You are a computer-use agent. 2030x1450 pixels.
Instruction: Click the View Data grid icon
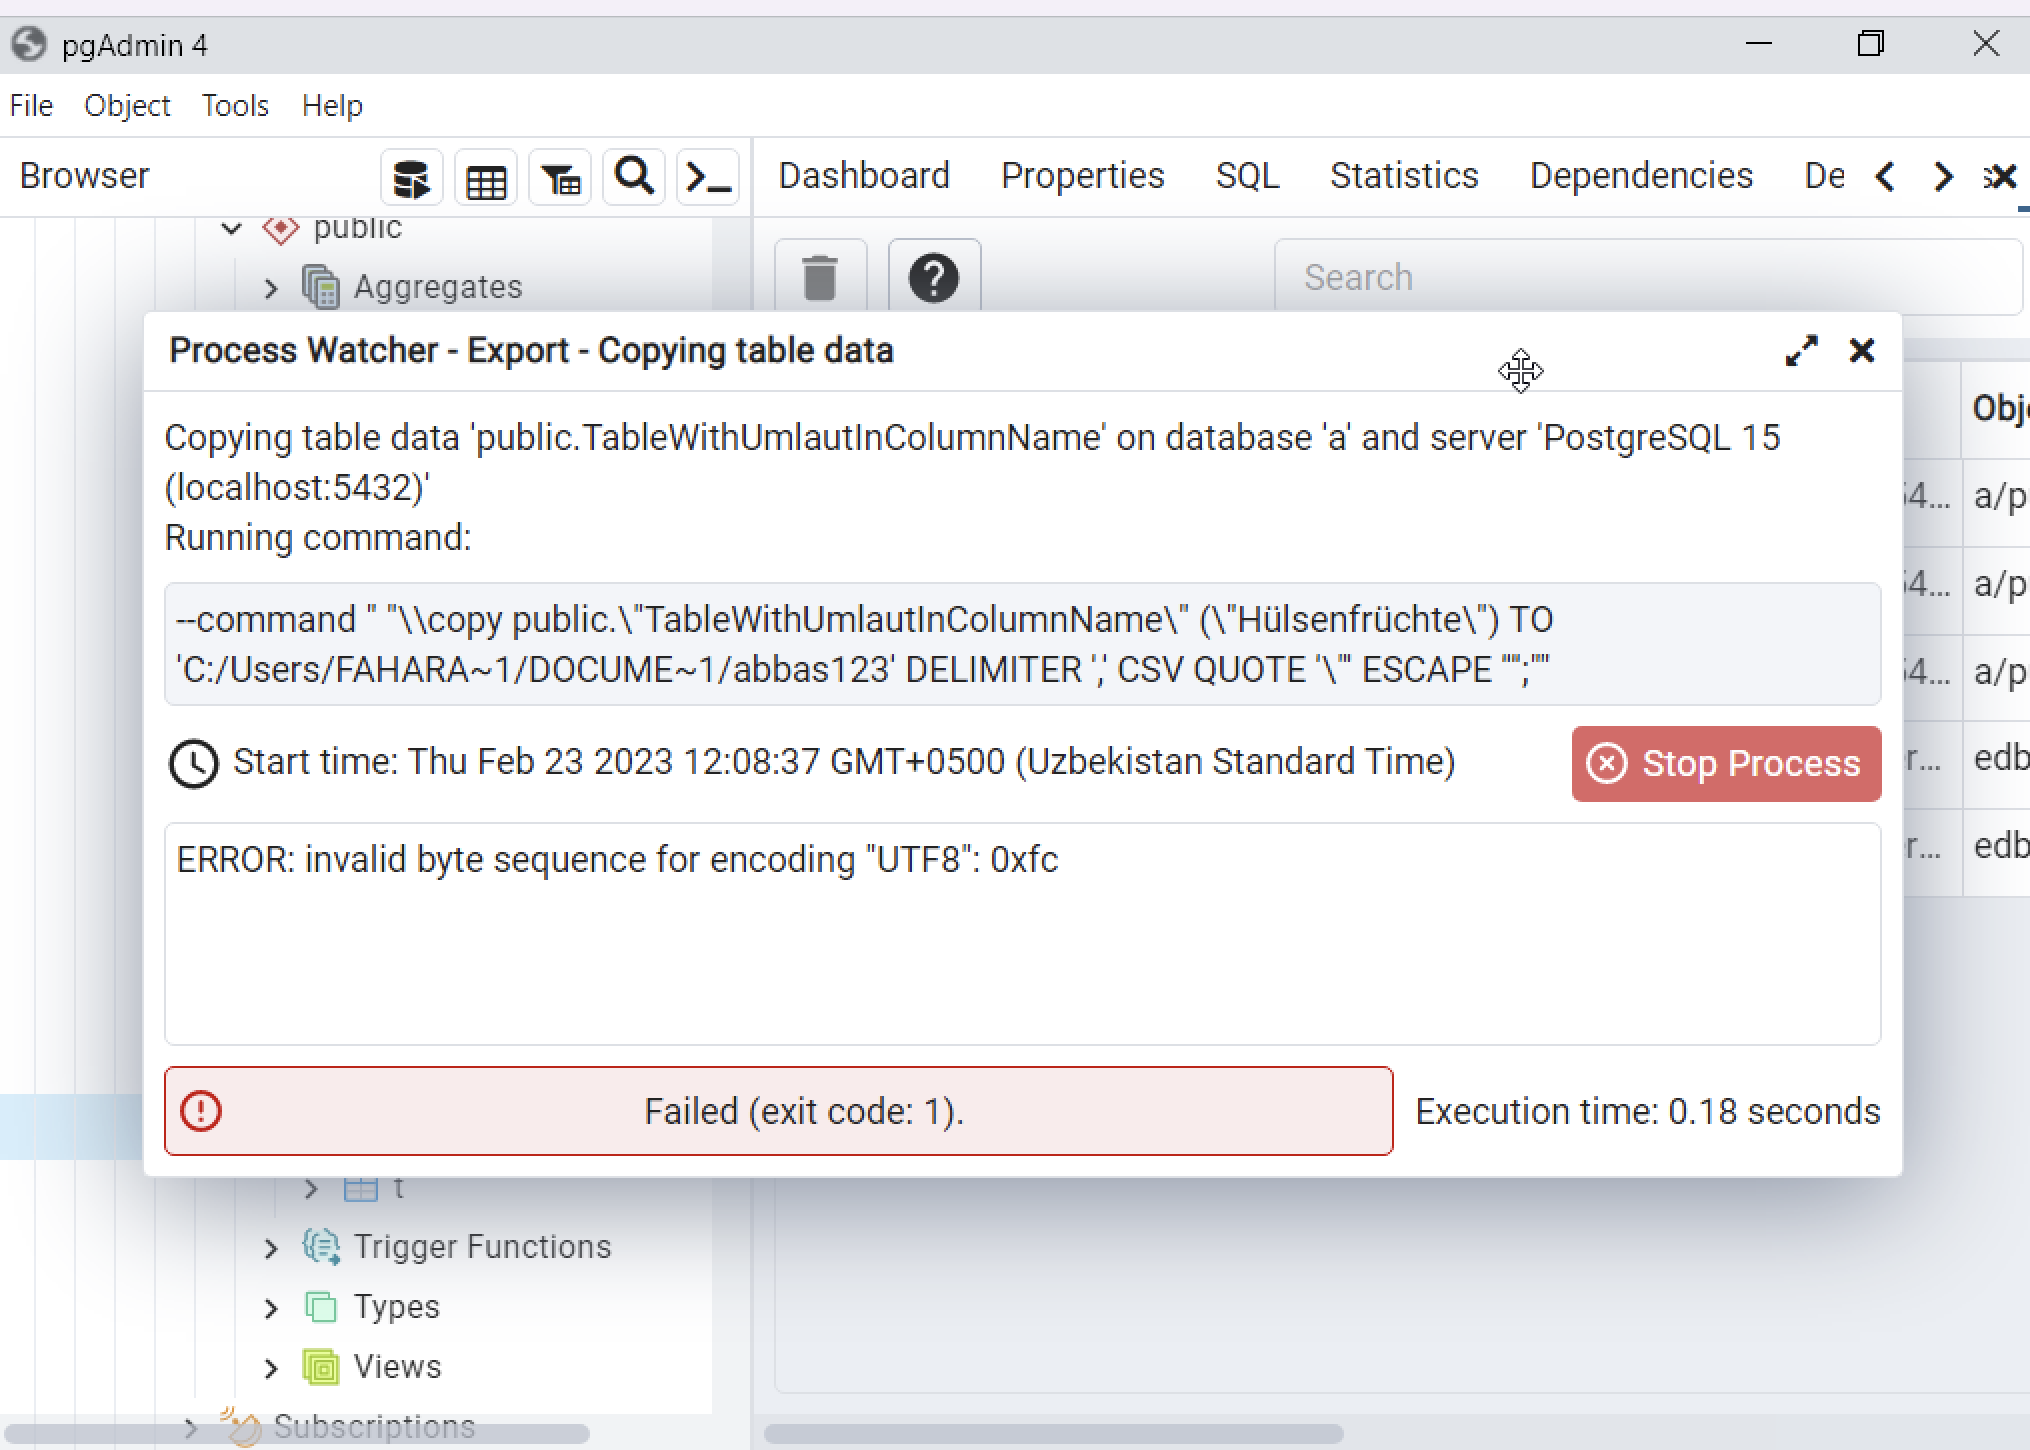(x=485, y=176)
